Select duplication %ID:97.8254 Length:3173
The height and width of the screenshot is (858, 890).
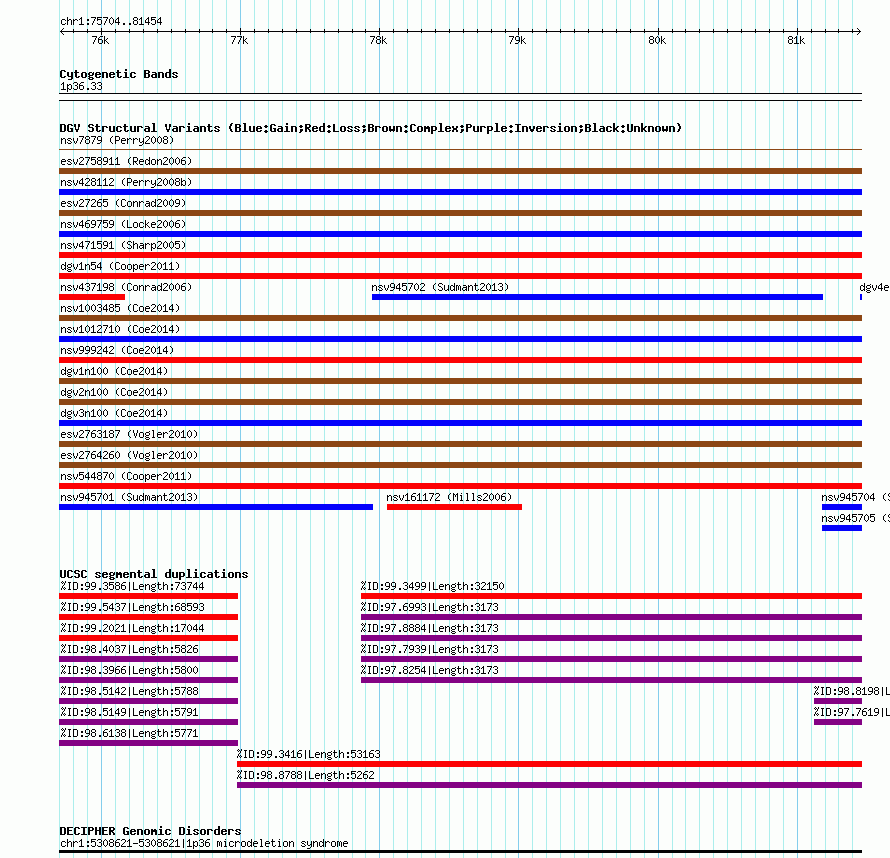(611, 680)
